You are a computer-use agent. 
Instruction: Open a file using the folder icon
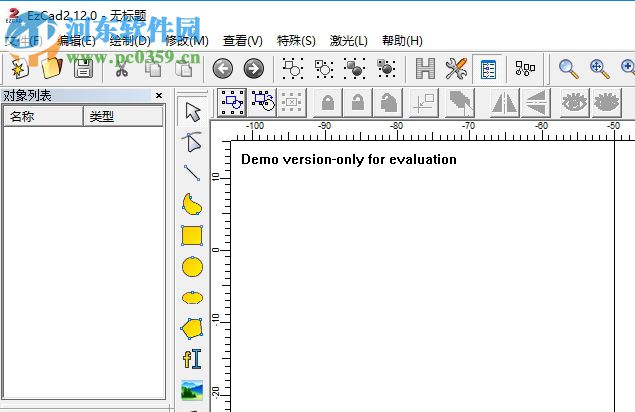point(52,68)
